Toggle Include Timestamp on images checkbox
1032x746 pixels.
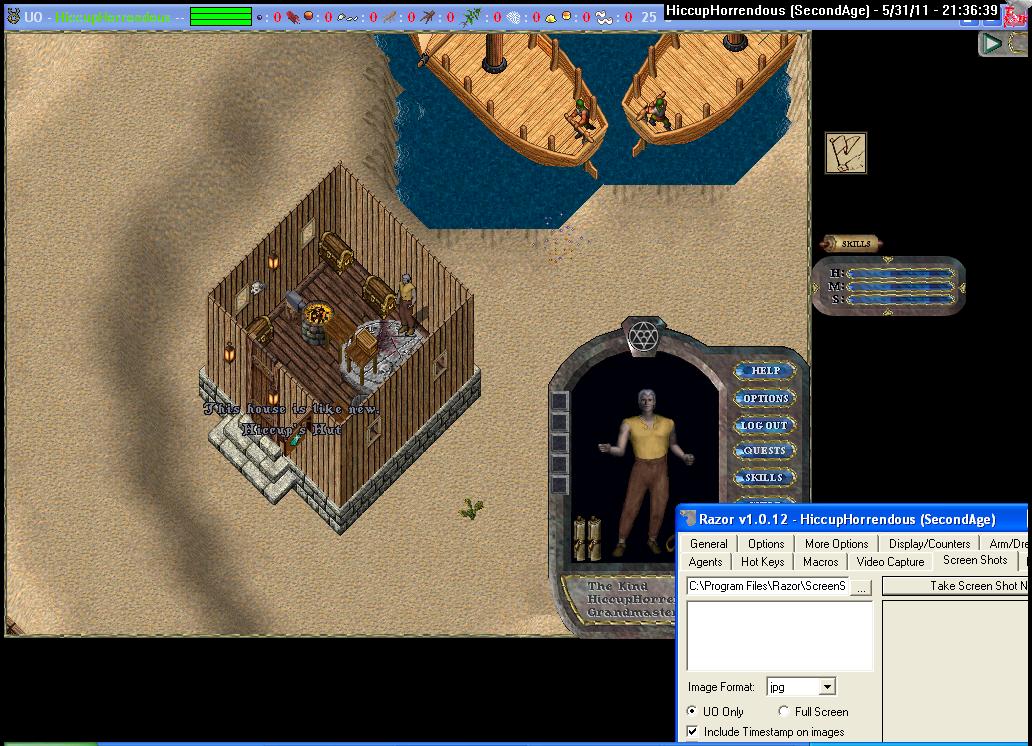click(x=694, y=732)
